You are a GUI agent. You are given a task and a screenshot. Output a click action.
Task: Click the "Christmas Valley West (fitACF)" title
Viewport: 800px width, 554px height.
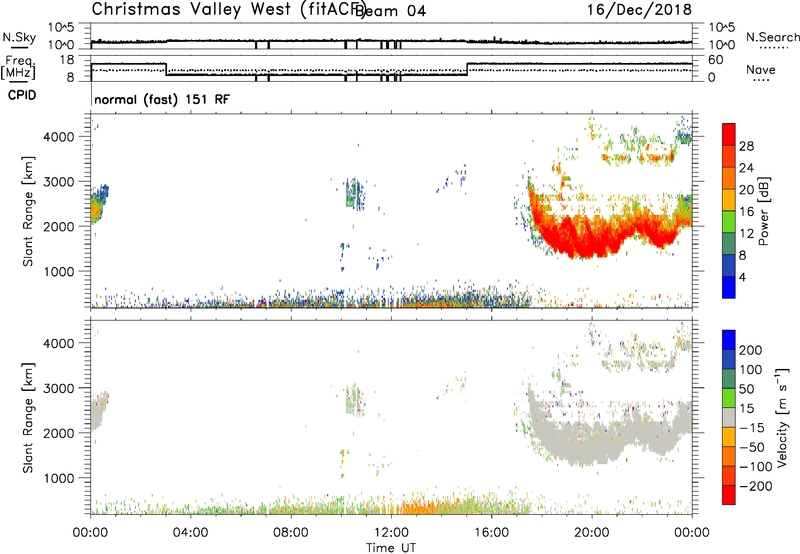pos(228,10)
